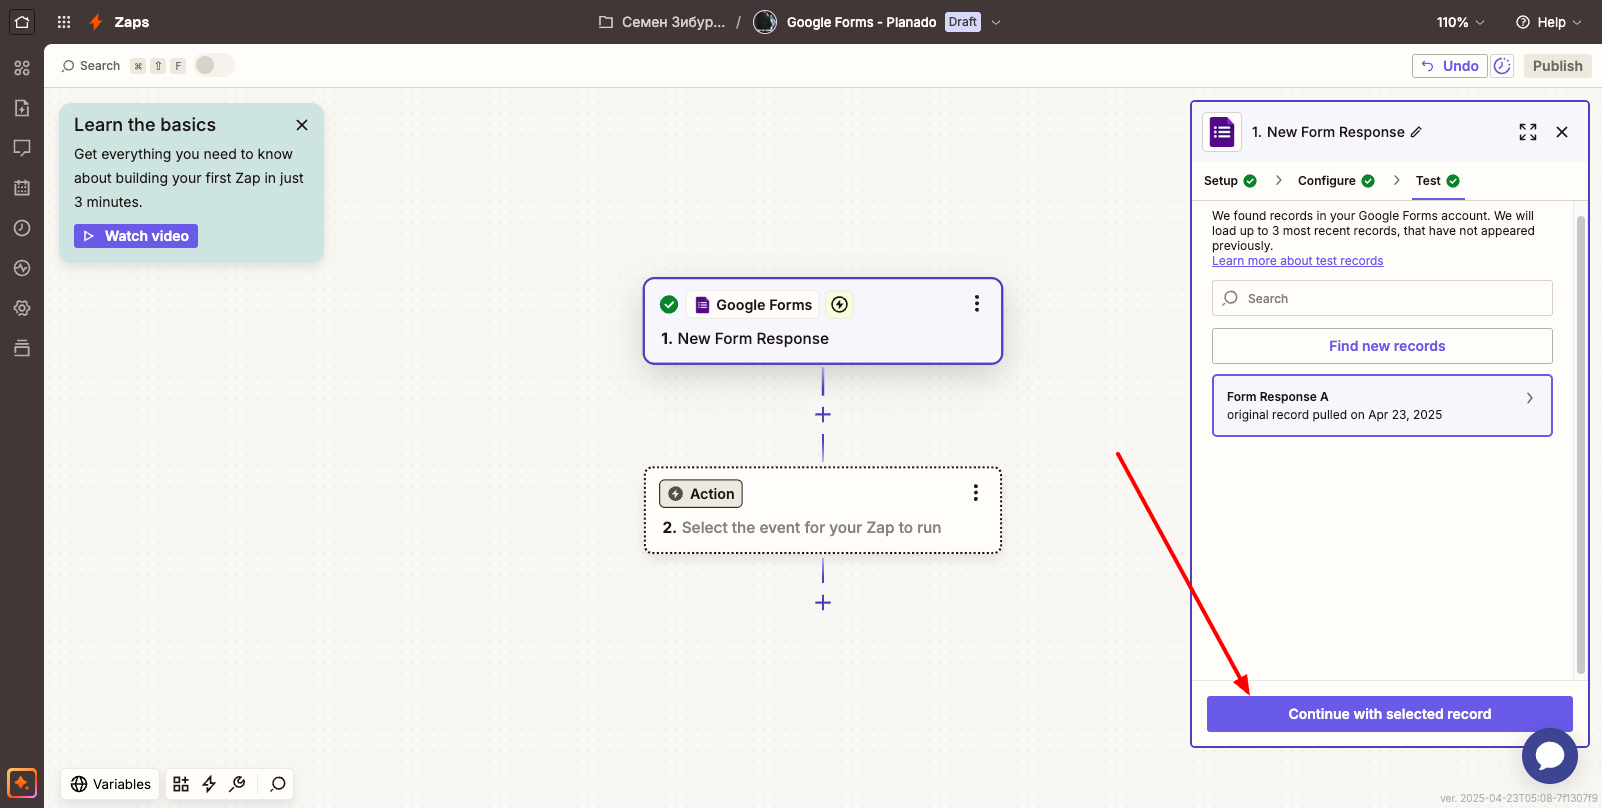The width and height of the screenshot is (1602, 808).
Task: Open the AI Copilot sparkle icon
Action: [x=22, y=782]
